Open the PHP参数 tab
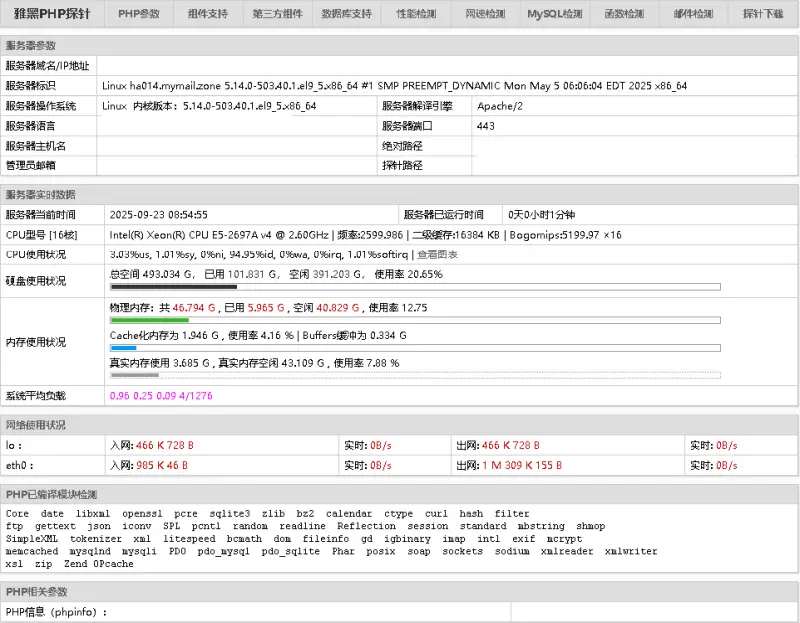Image resolution: width=800 pixels, height=623 pixels. 139,14
